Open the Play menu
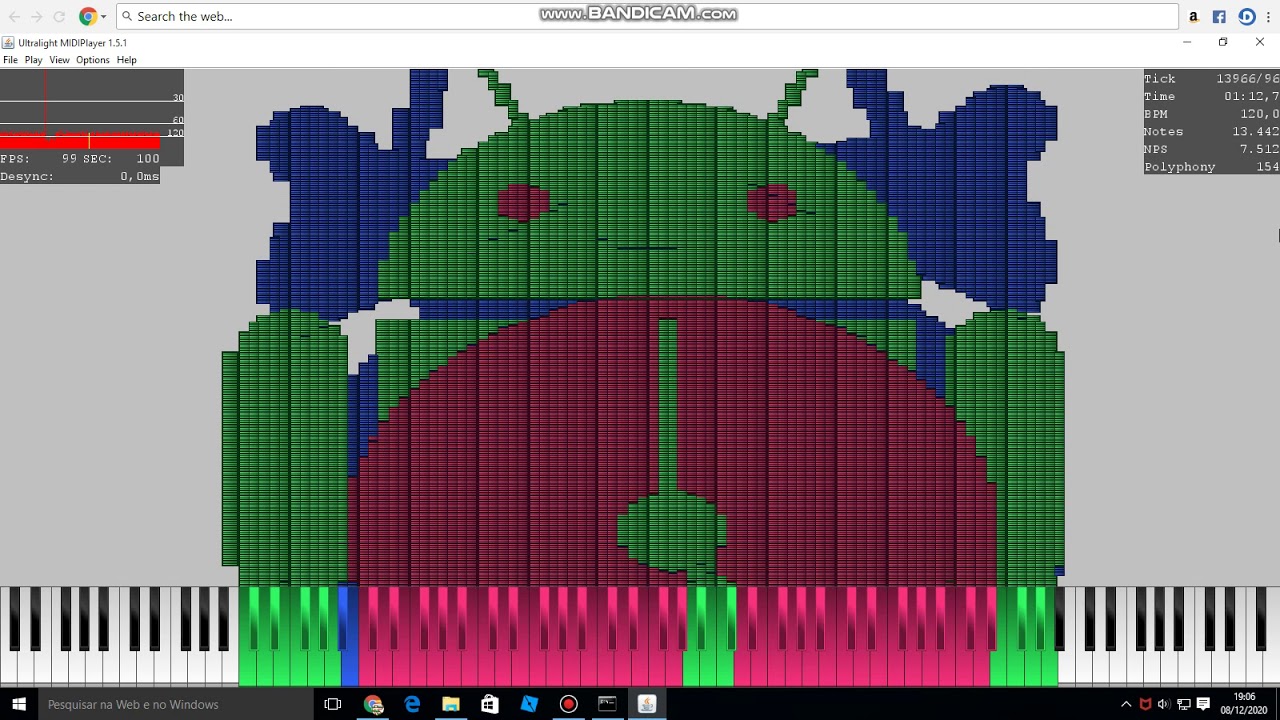Image resolution: width=1280 pixels, height=720 pixels. [34, 60]
